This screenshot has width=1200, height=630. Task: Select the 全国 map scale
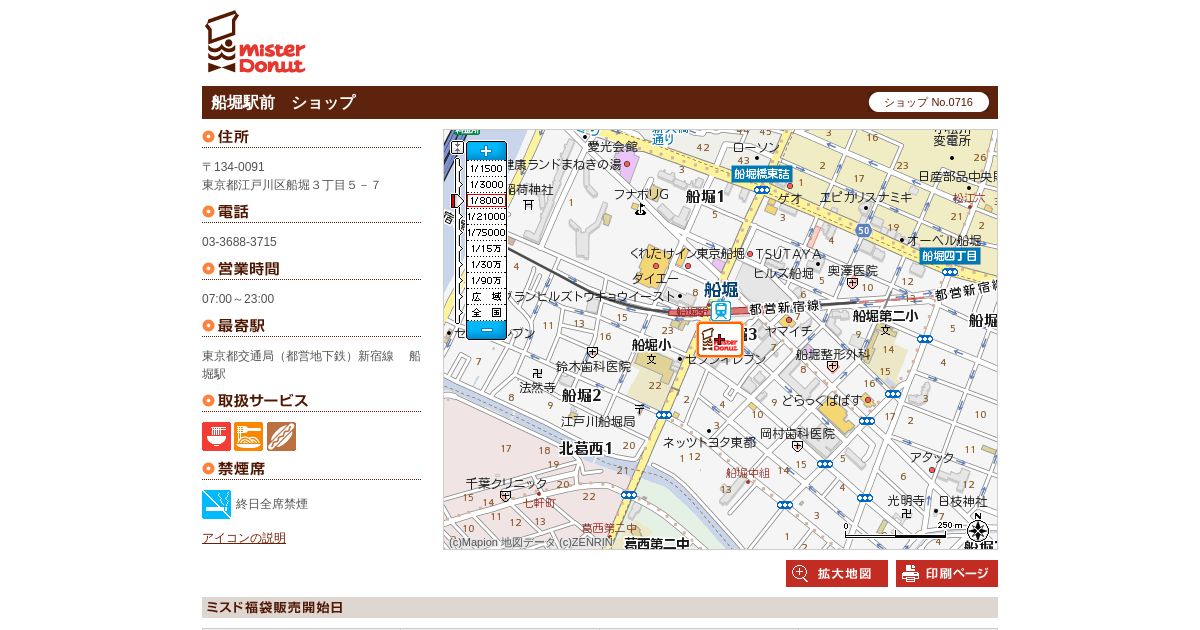(486, 312)
